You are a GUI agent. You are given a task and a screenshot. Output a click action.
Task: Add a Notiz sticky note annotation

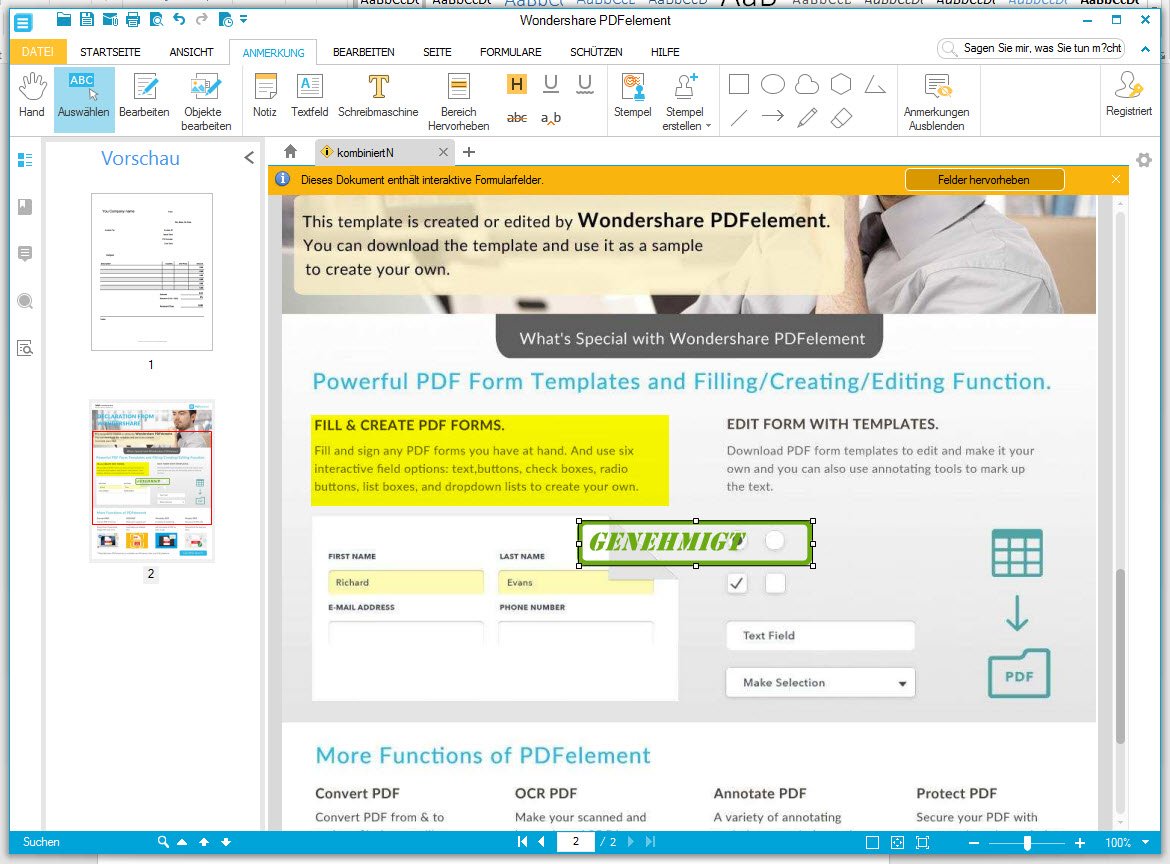coord(265,96)
